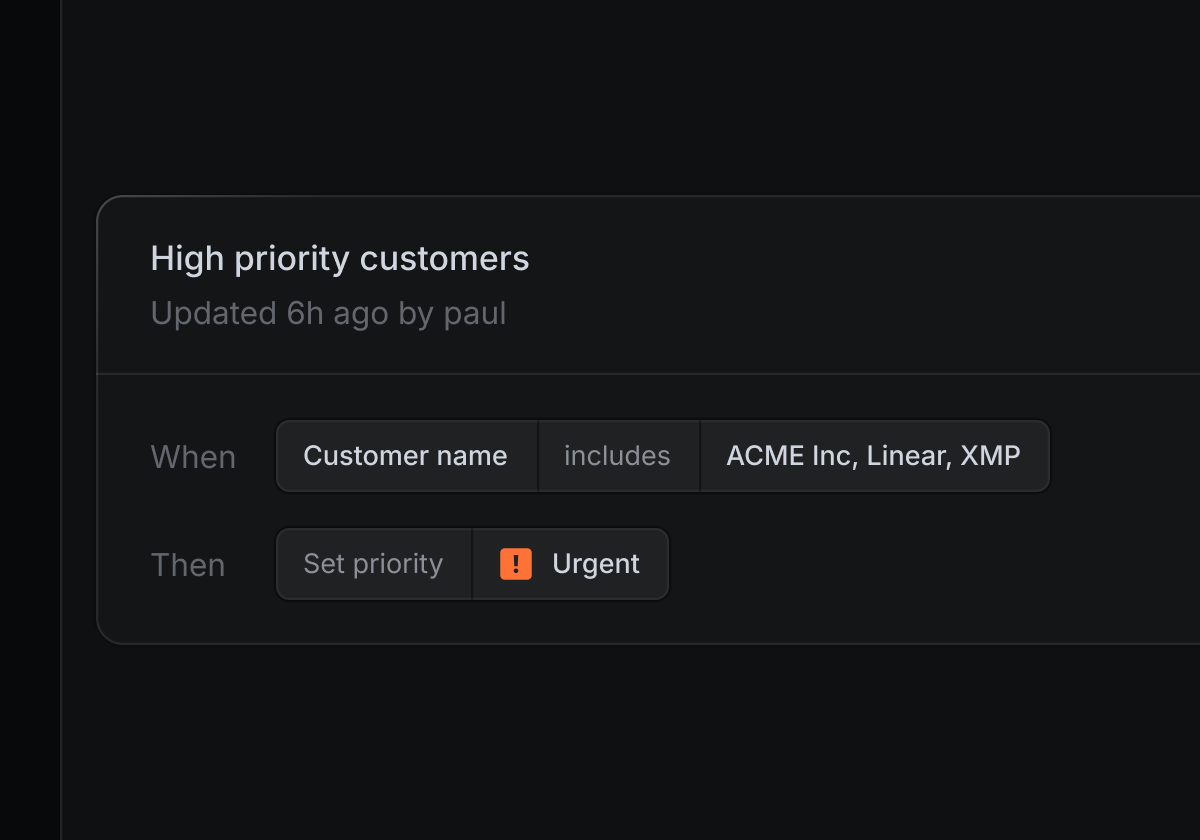Click the orange Urgent priority icon

click(516, 564)
